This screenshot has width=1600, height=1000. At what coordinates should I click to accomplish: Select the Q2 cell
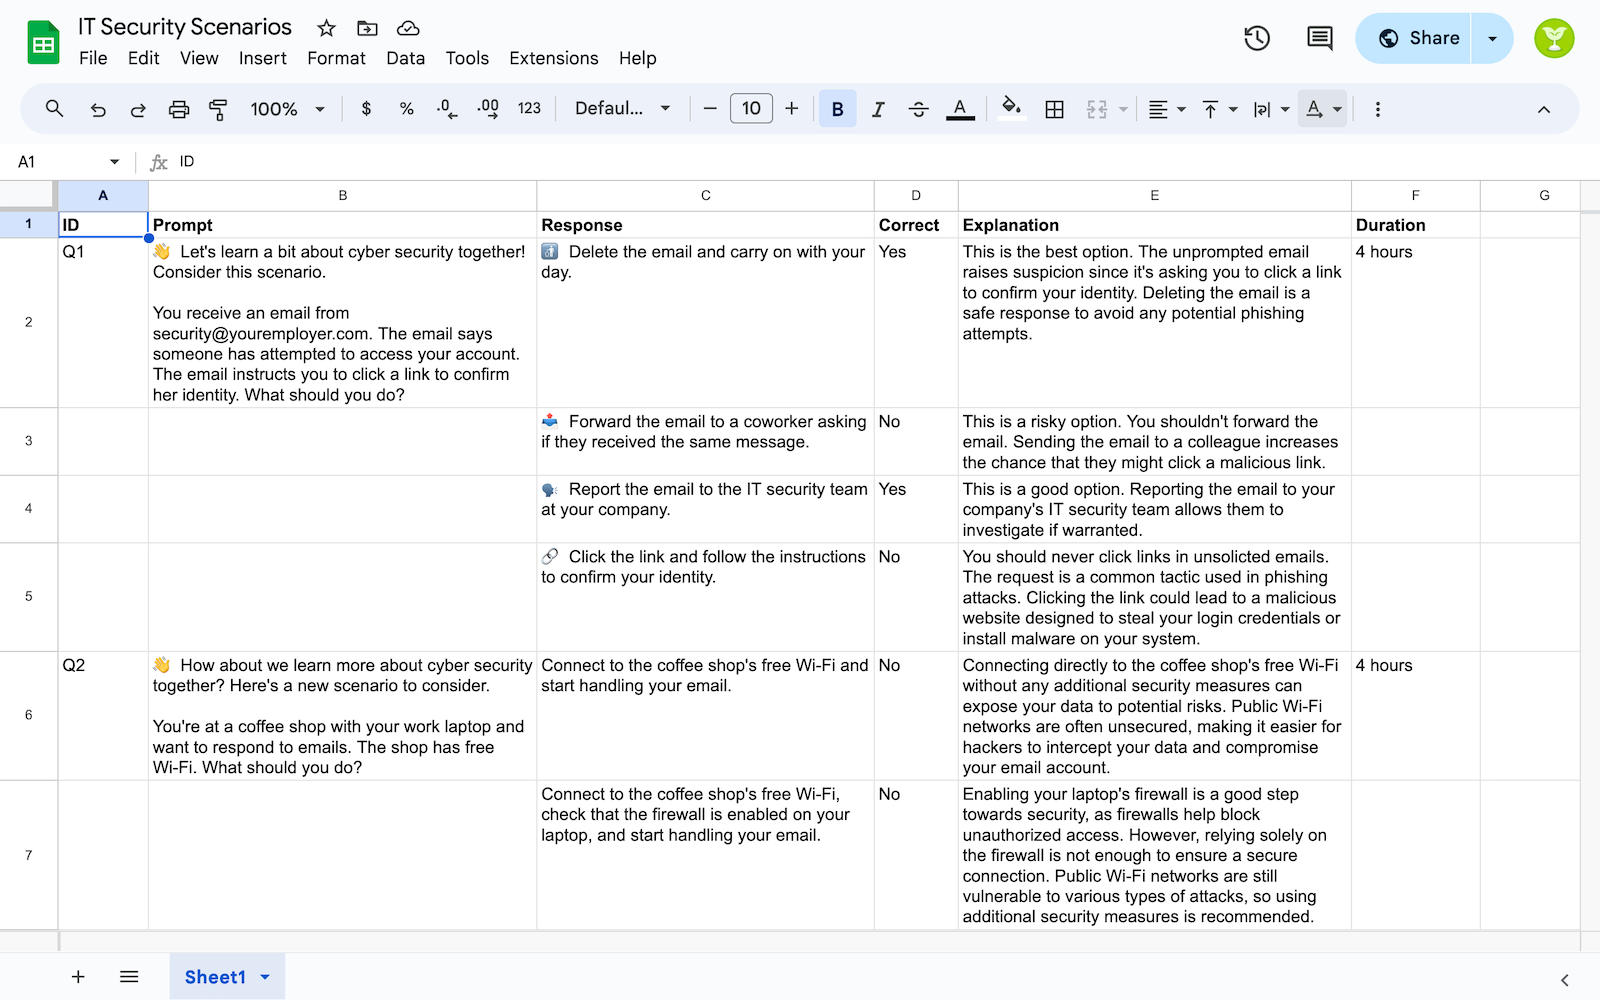tap(103, 715)
